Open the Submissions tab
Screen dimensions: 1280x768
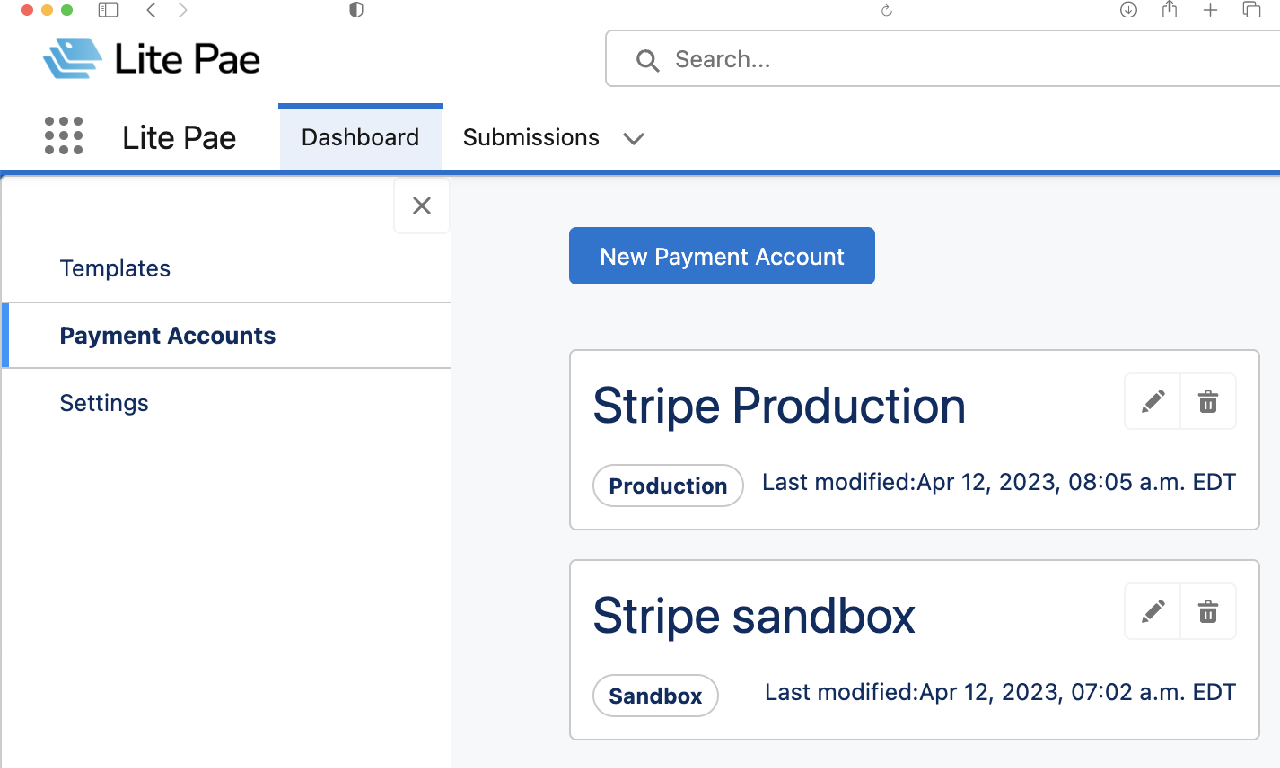coord(531,137)
